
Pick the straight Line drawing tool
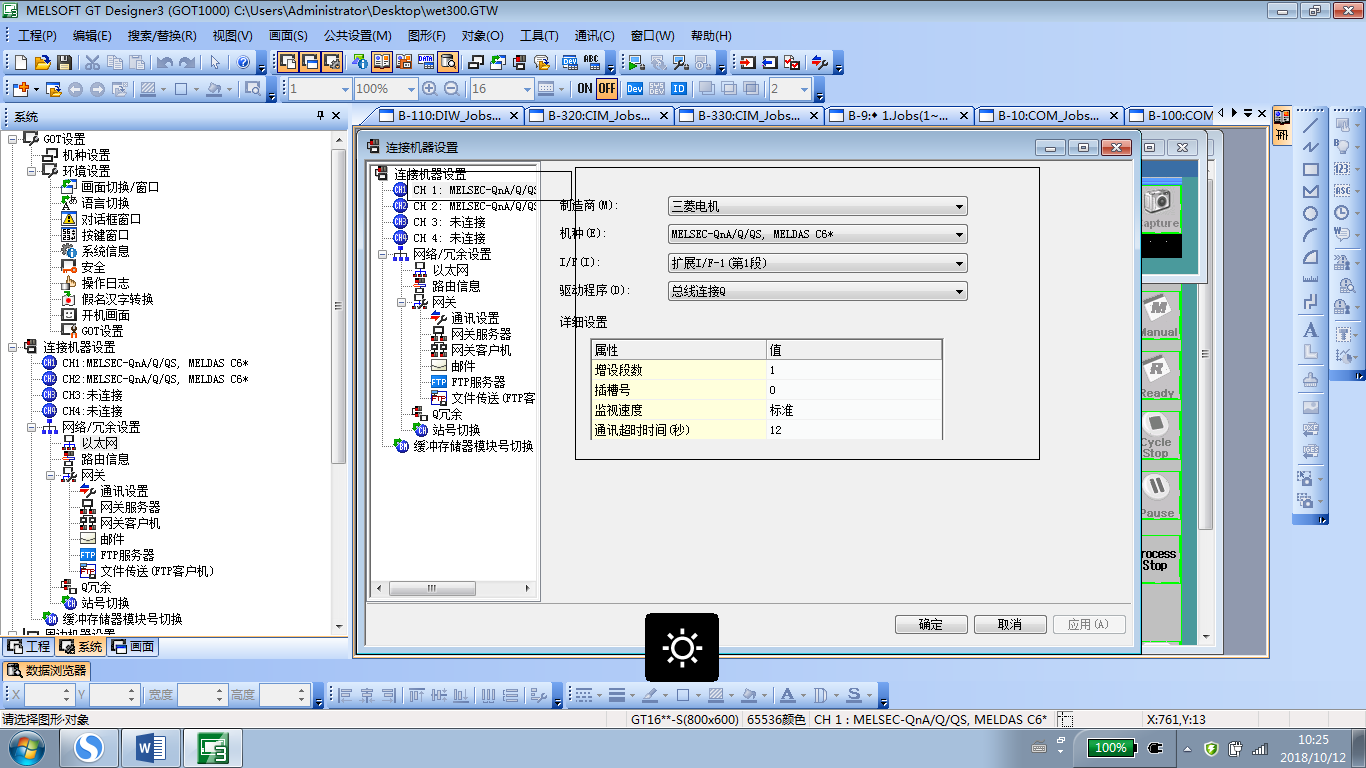coord(1310,125)
